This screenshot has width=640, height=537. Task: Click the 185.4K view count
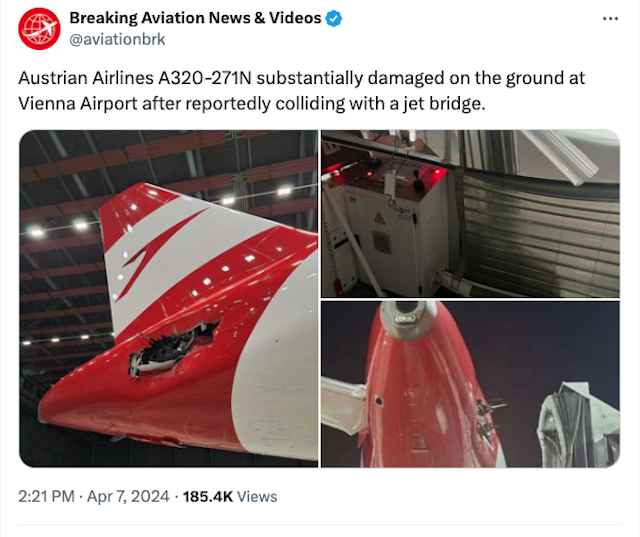click(x=209, y=496)
